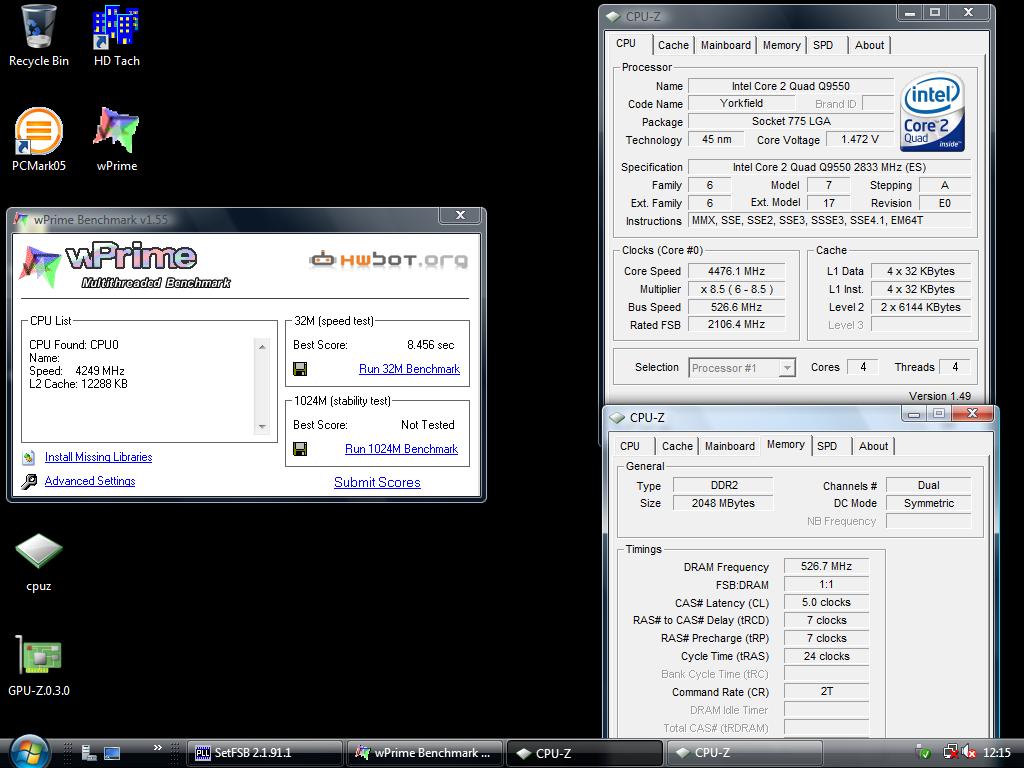The width and height of the screenshot is (1024, 768).
Task: Click the Intel Core 2 Quad logo
Action: (x=932, y=112)
